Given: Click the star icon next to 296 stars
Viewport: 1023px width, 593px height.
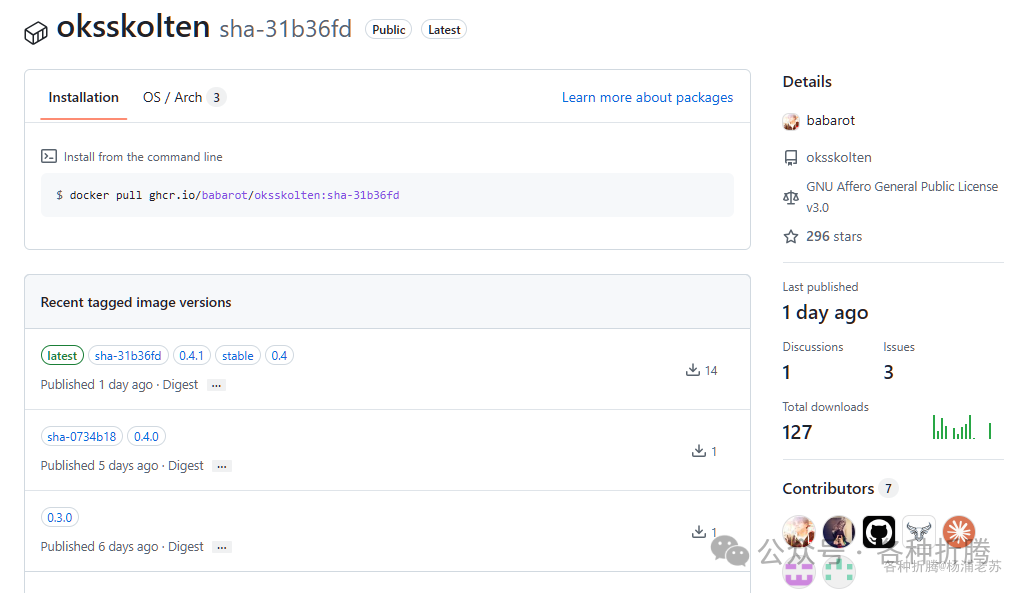Looking at the screenshot, I should coord(791,236).
